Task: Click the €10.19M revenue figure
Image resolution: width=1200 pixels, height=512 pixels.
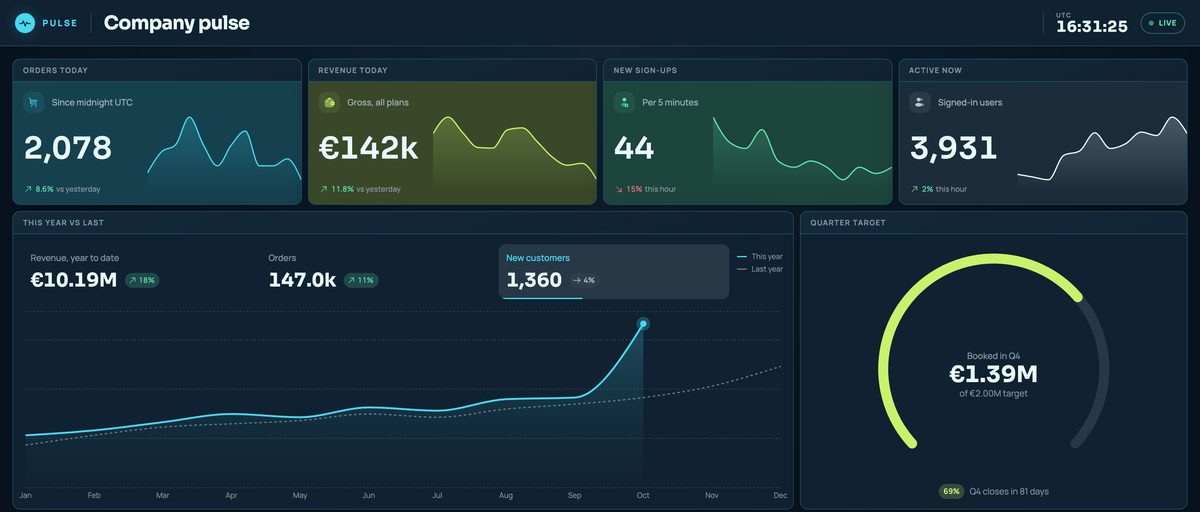Action: tap(74, 280)
